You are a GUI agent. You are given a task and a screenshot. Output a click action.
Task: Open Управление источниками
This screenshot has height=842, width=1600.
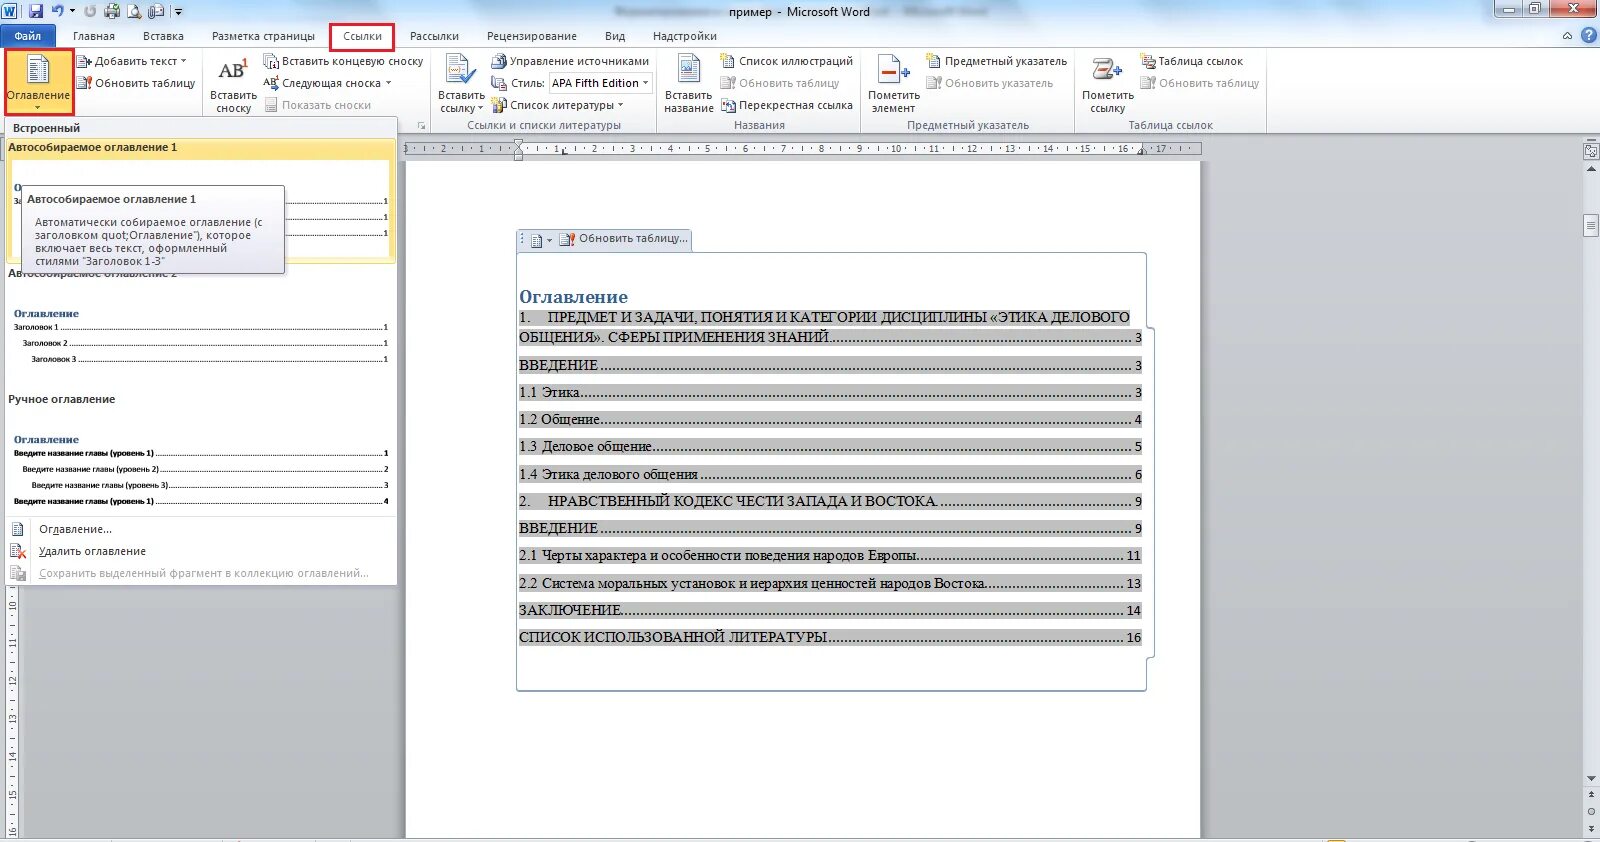click(x=570, y=61)
